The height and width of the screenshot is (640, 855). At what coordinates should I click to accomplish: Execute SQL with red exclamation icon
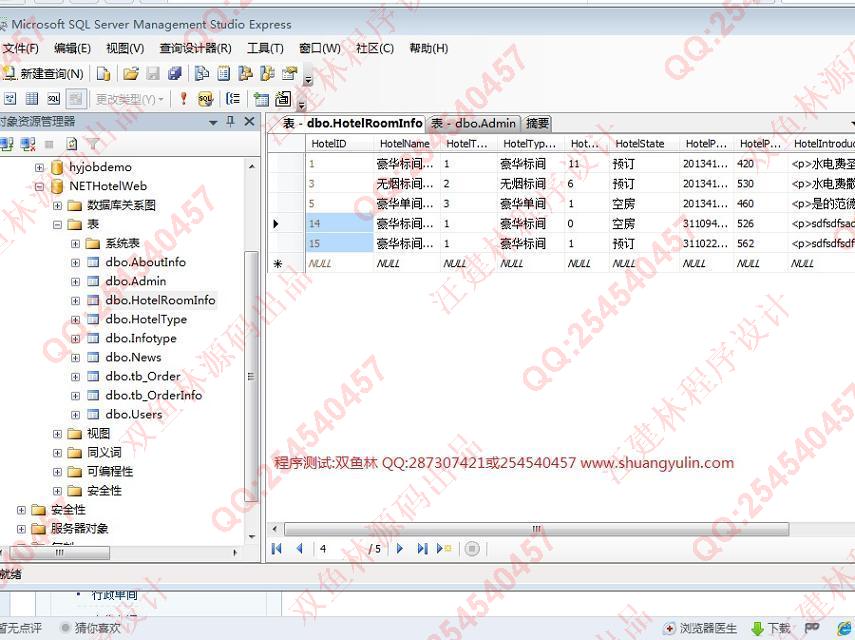point(184,99)
